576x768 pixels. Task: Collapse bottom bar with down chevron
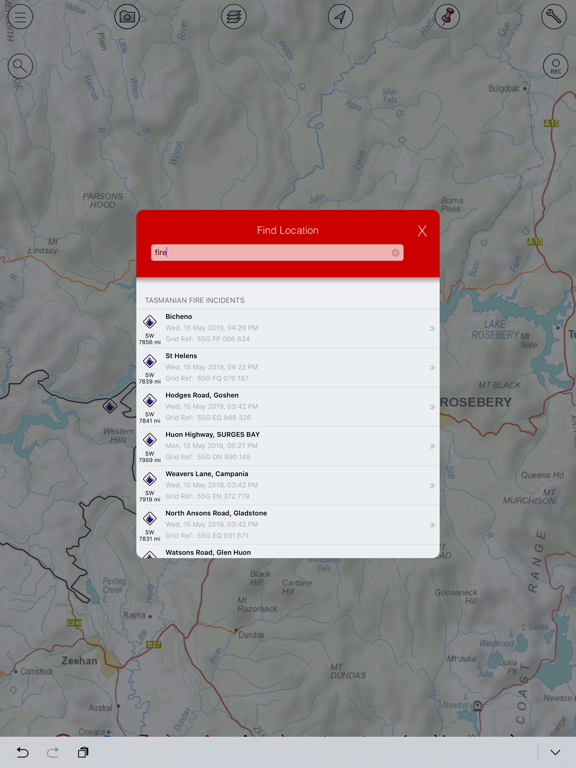click(555, 752)
